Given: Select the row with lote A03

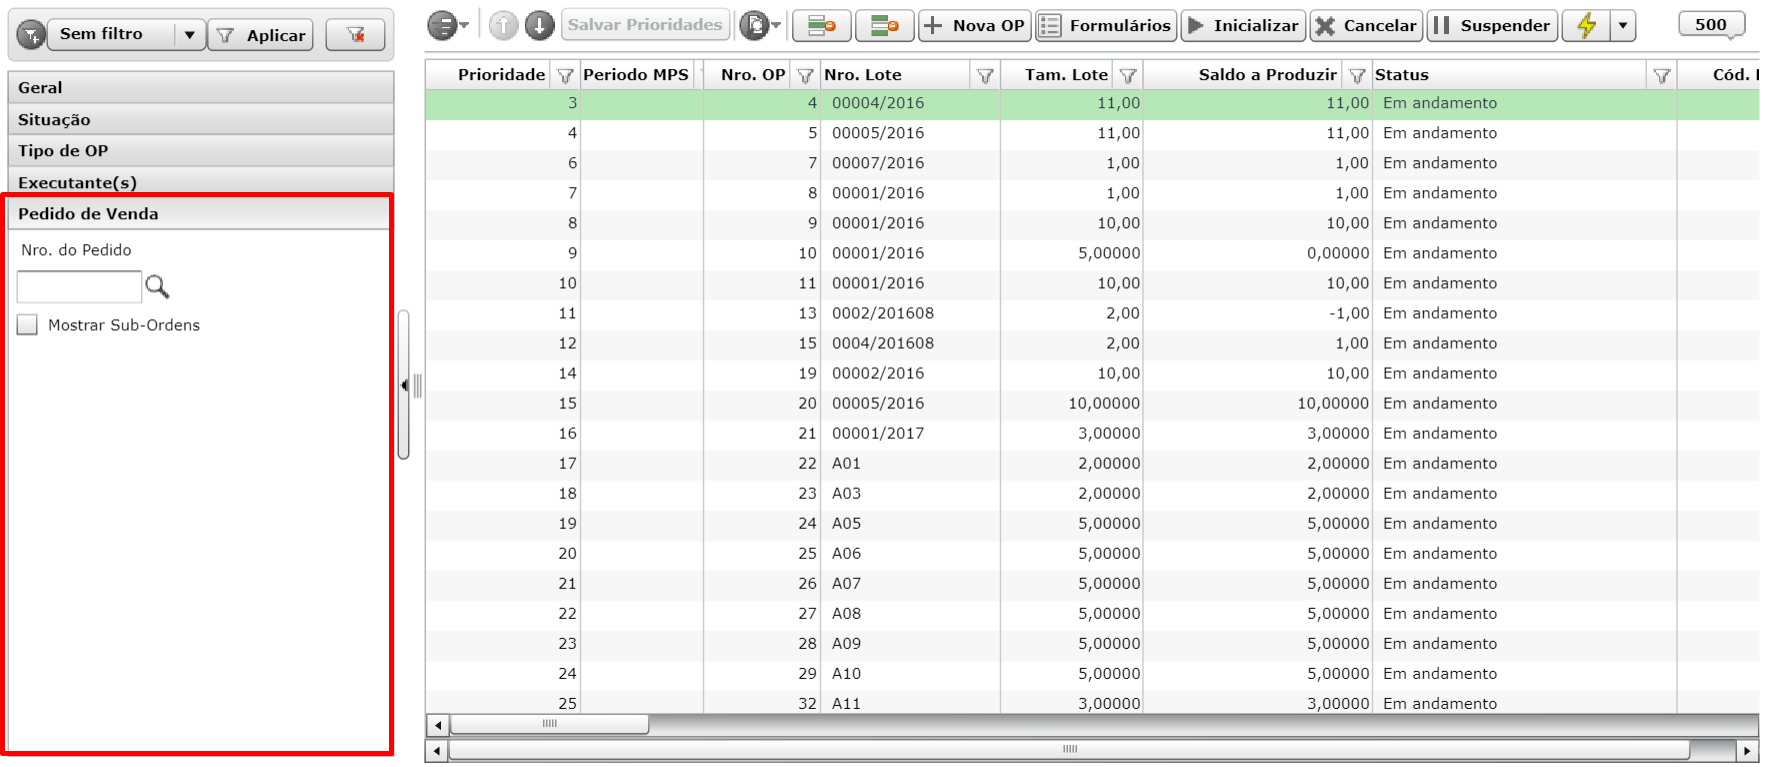Looking at the screenshot, I should click(1092, 493).
